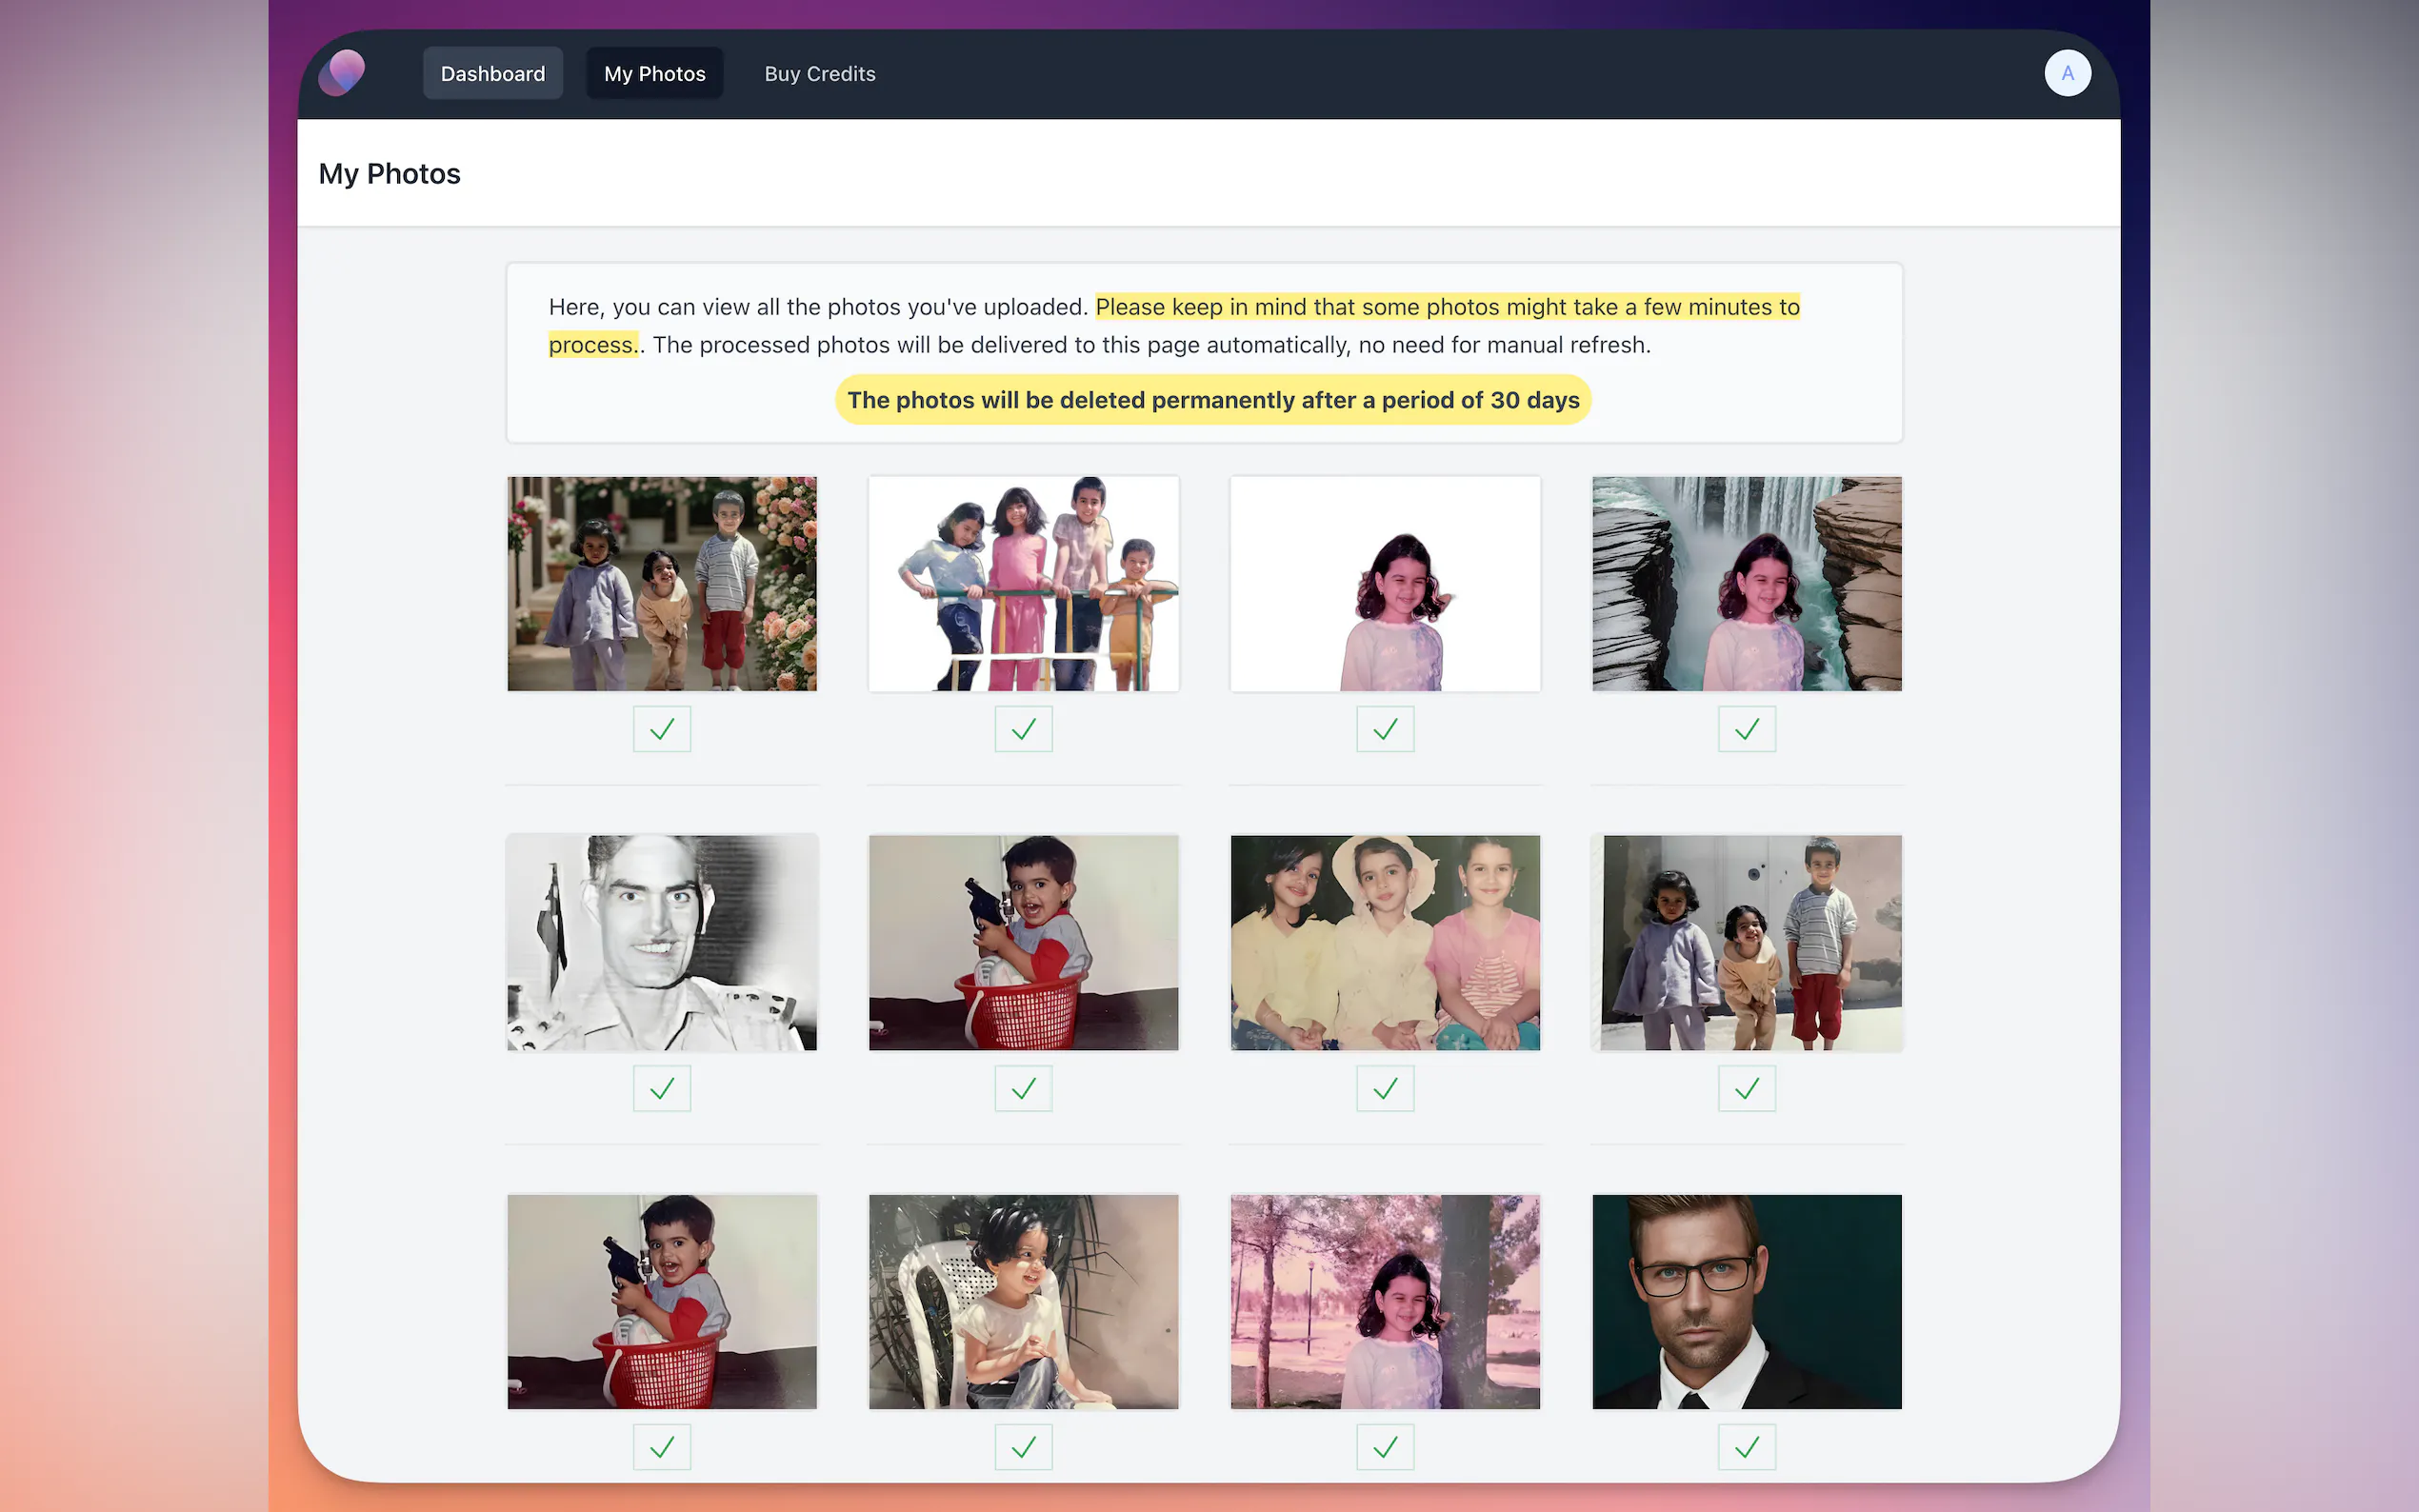Open three girls in pastel dresses photo
This screenshot has height=1512, width=2419.
coord(1384,942)
